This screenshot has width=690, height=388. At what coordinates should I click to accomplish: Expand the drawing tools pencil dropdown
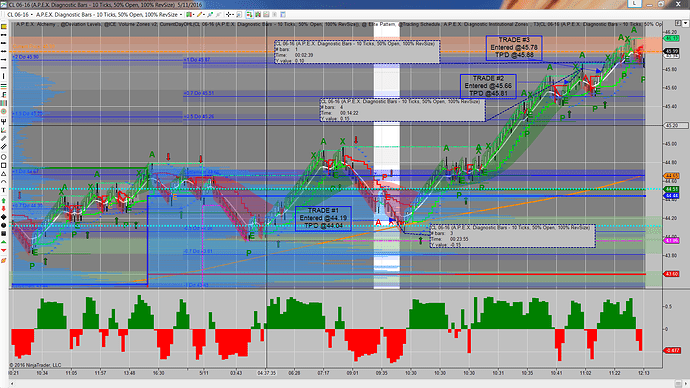point(204,15)
